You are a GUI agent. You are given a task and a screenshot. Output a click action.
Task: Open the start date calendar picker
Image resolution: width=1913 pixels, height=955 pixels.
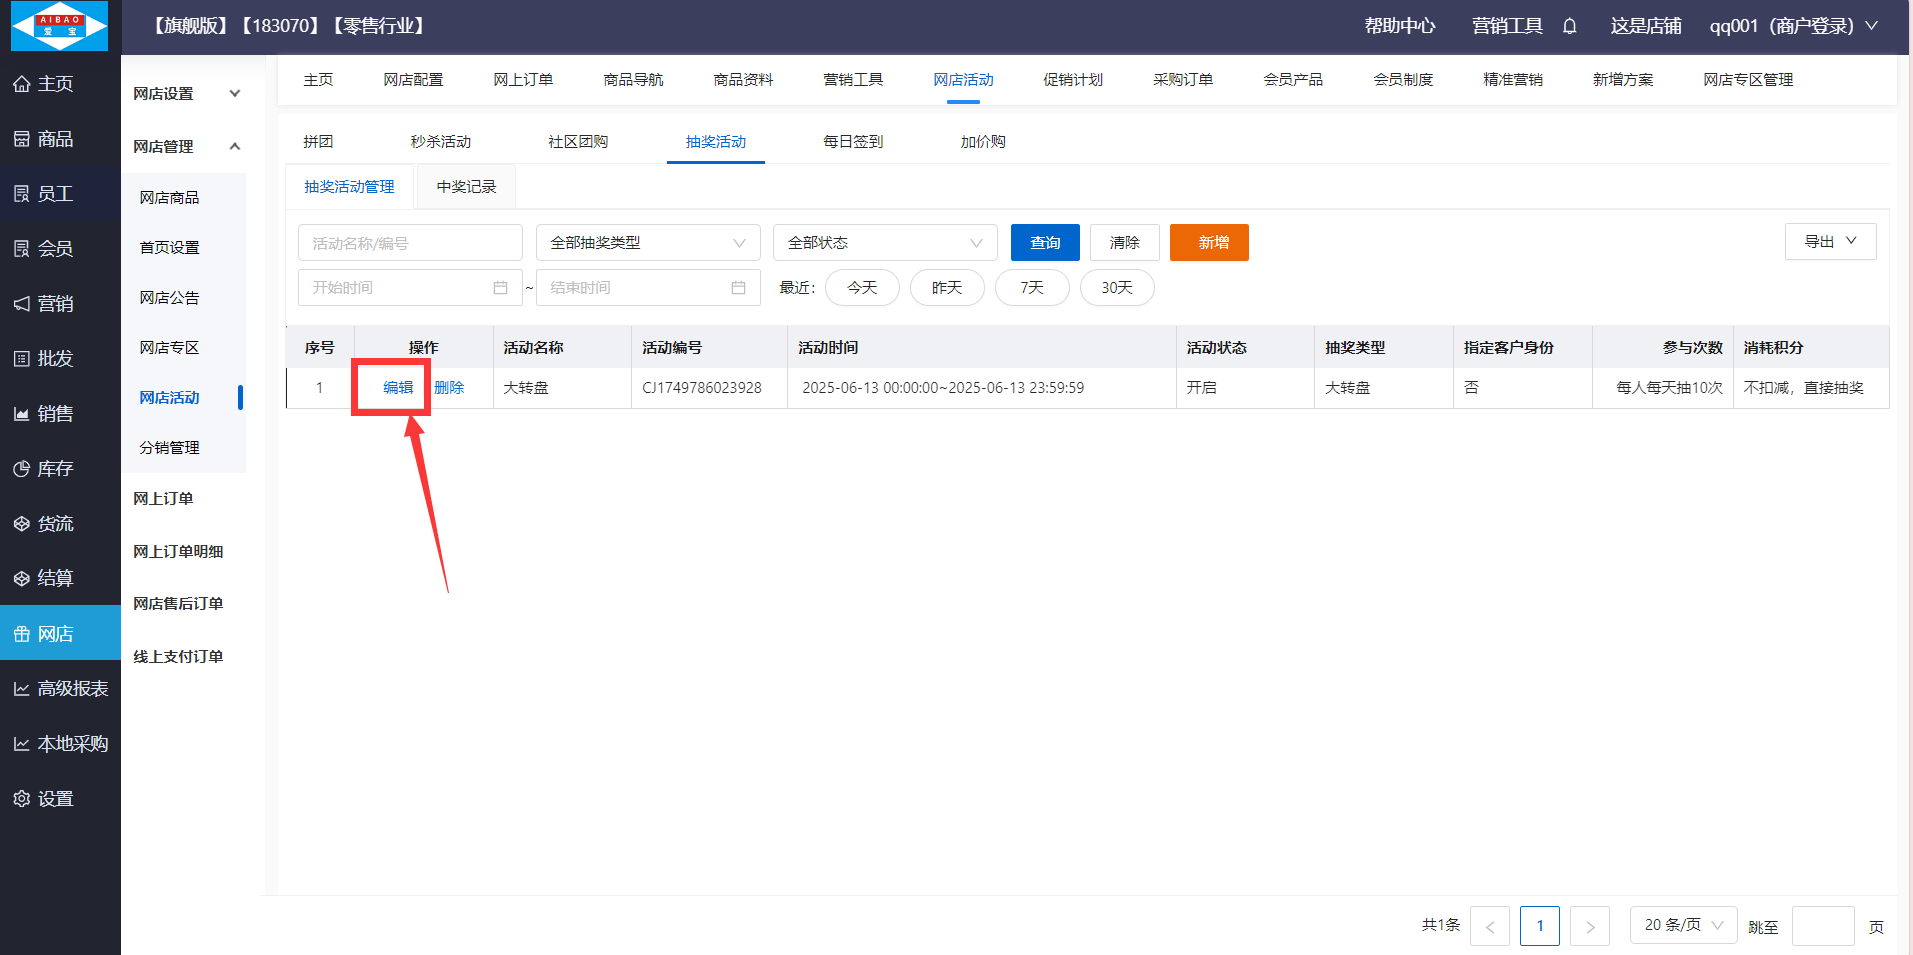(500, 288)
